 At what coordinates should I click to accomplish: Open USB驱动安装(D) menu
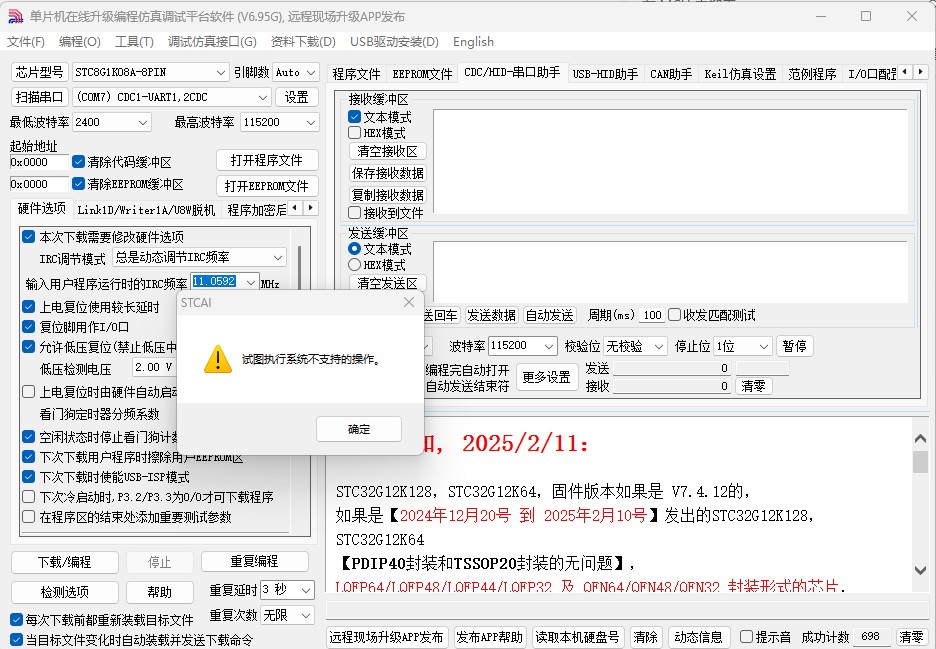click(x=394, y=42)
